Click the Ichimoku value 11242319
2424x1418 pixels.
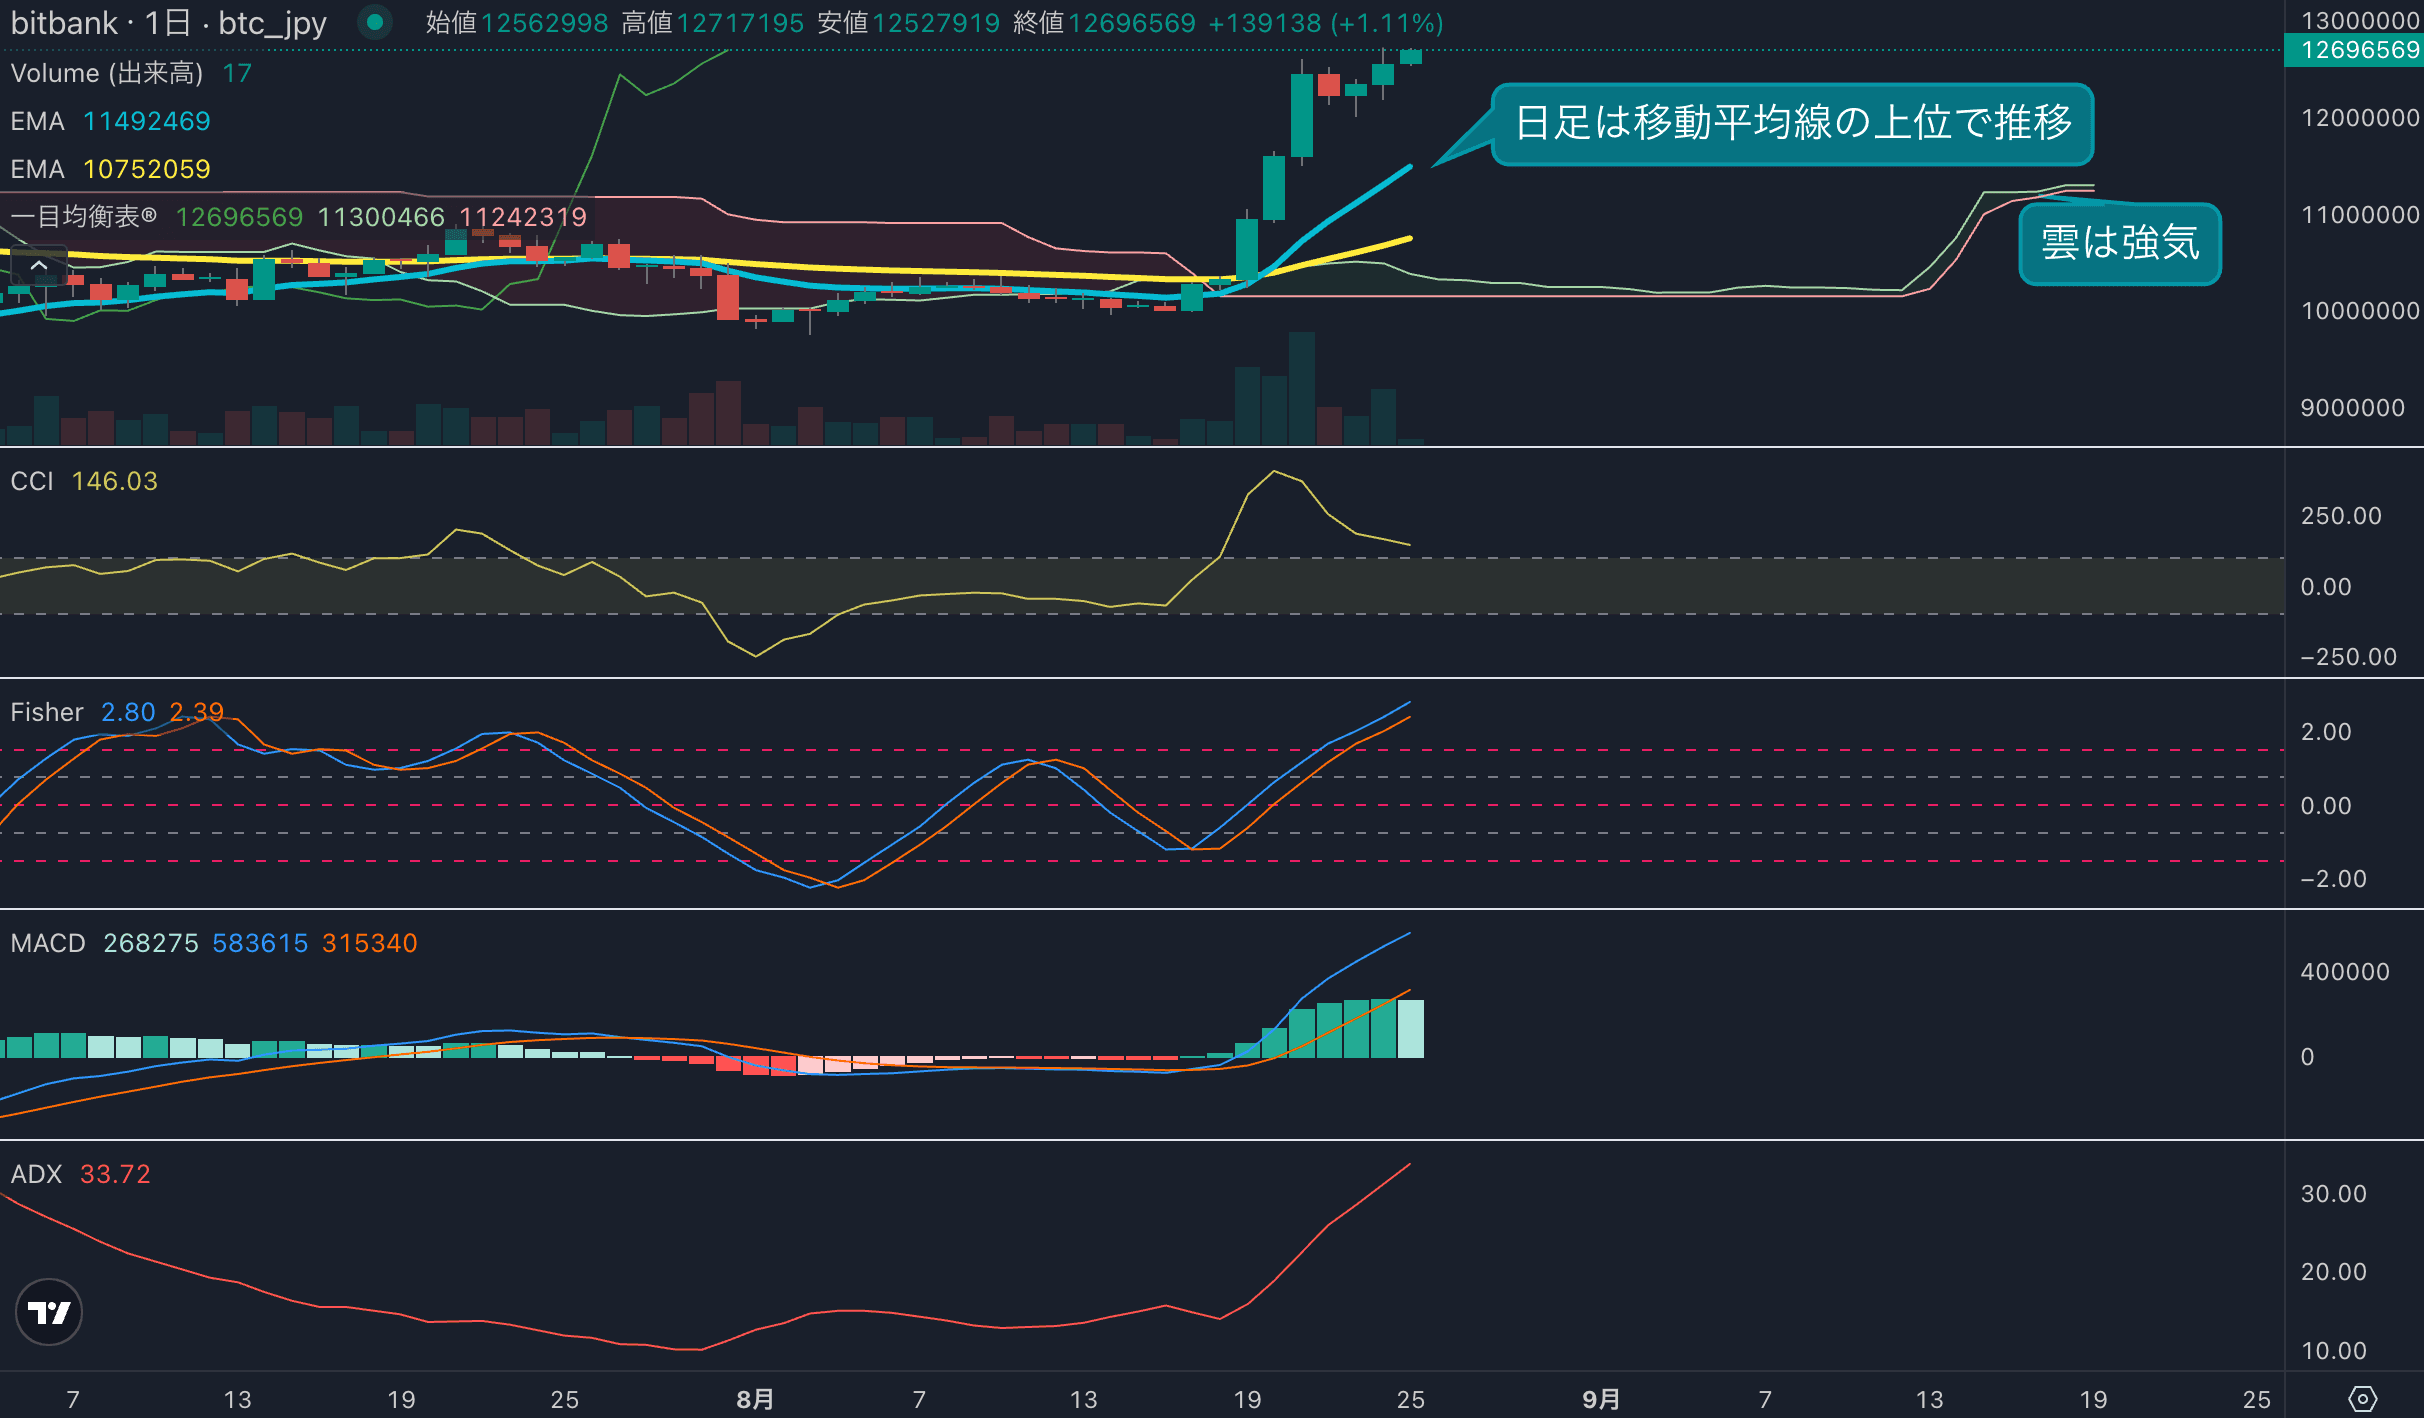(523, 217)
